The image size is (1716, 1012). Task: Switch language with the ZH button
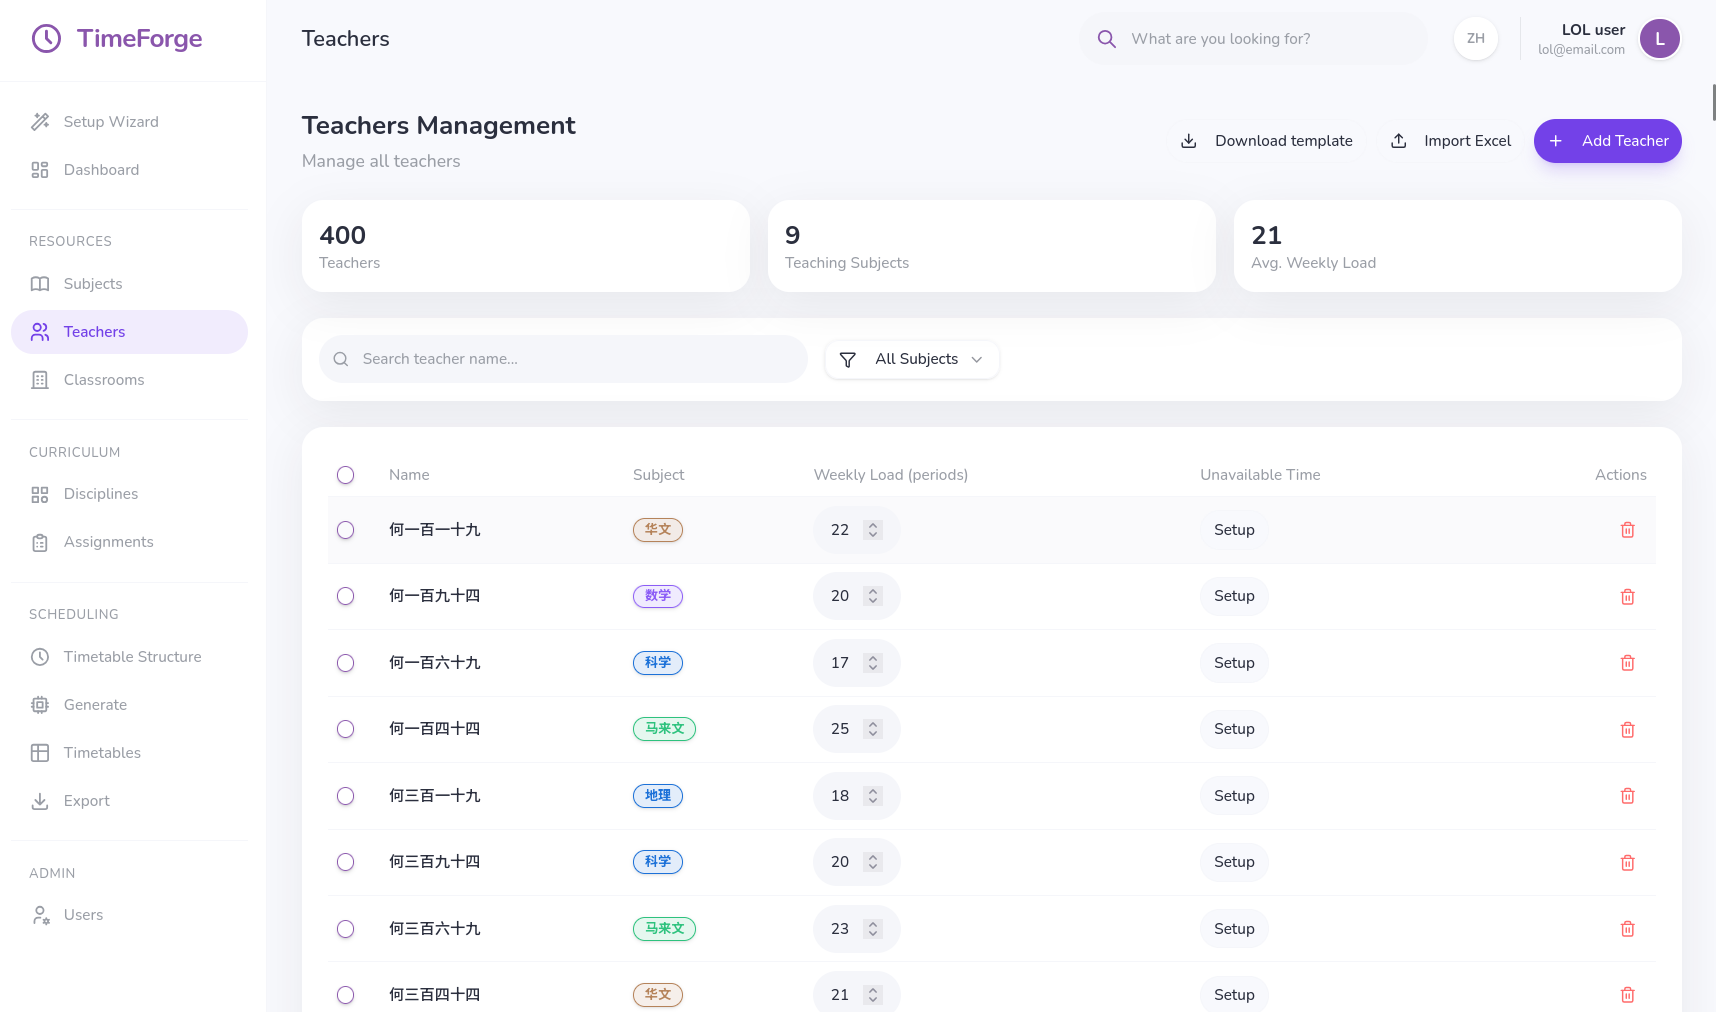pyautogui.click(x=1476, y=39)
